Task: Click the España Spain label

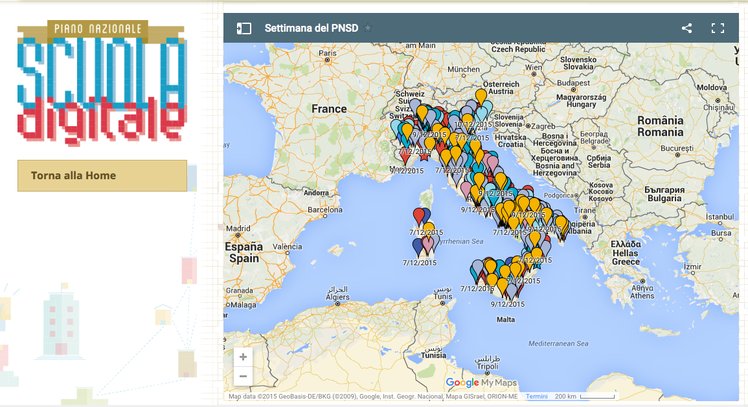Action: (x=244, y=252)
